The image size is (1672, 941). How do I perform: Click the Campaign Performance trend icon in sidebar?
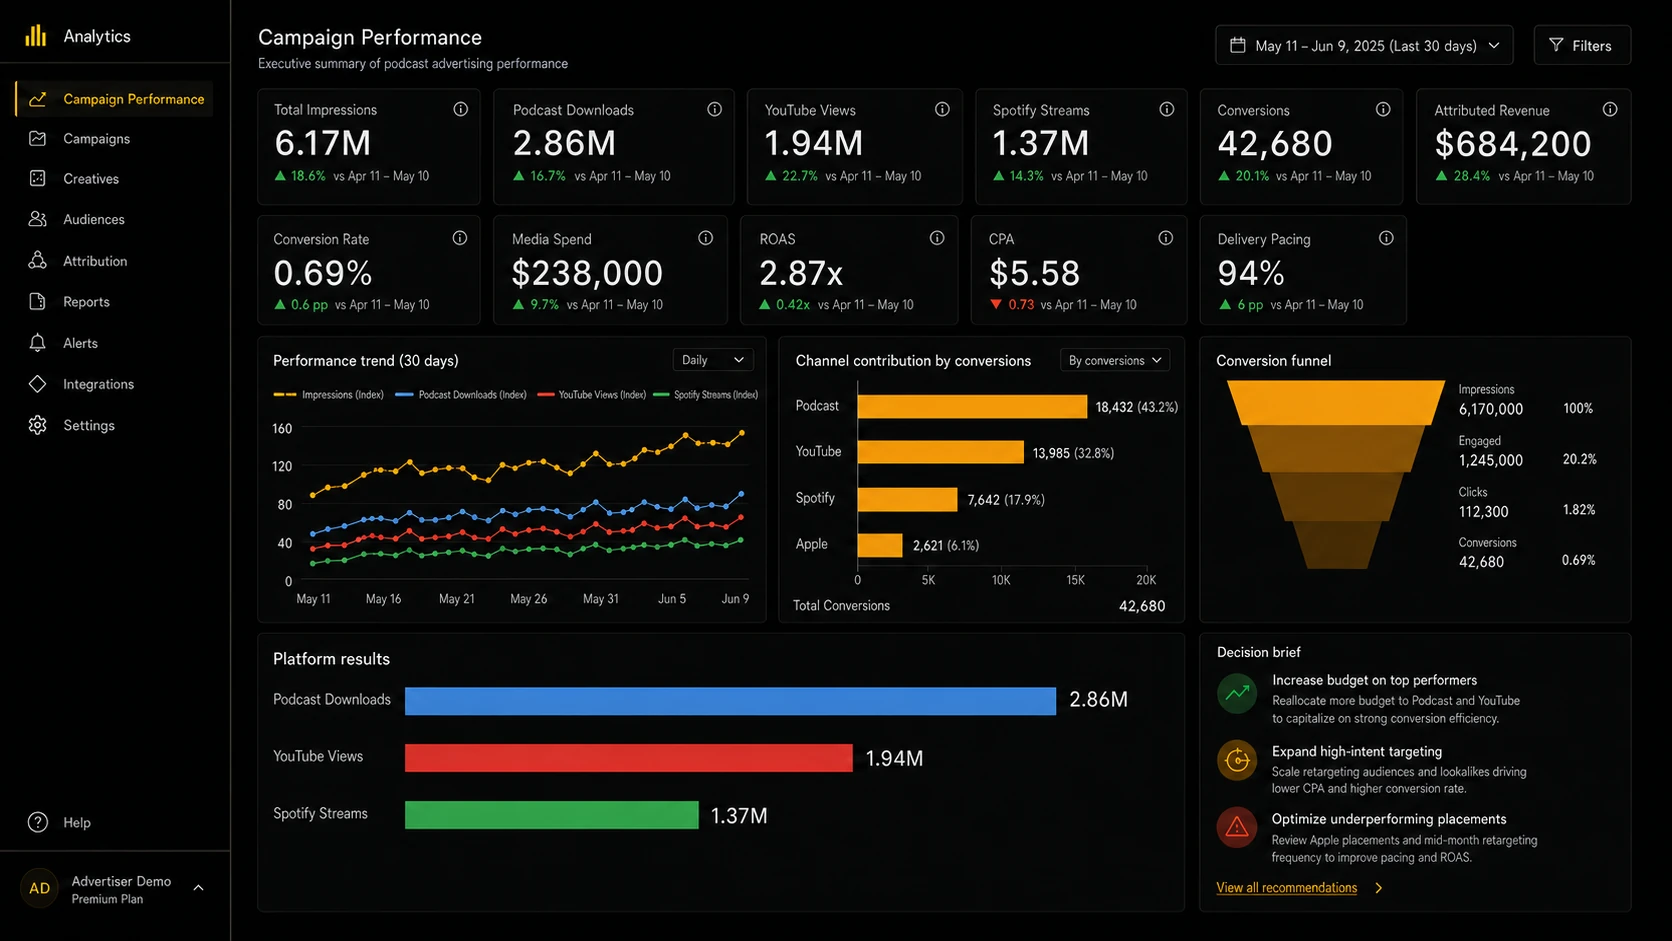click(38, 99)
